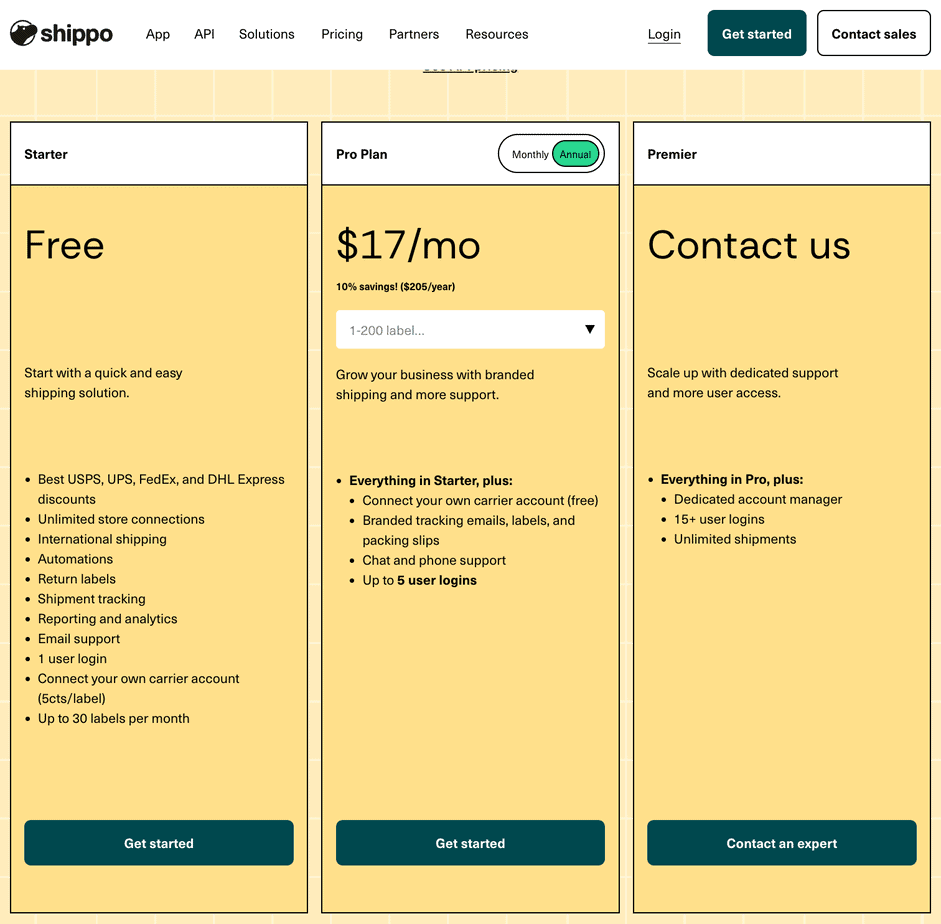941x924 pixels.
Task: Open the API navigation menu
Action: pos(204,34)
